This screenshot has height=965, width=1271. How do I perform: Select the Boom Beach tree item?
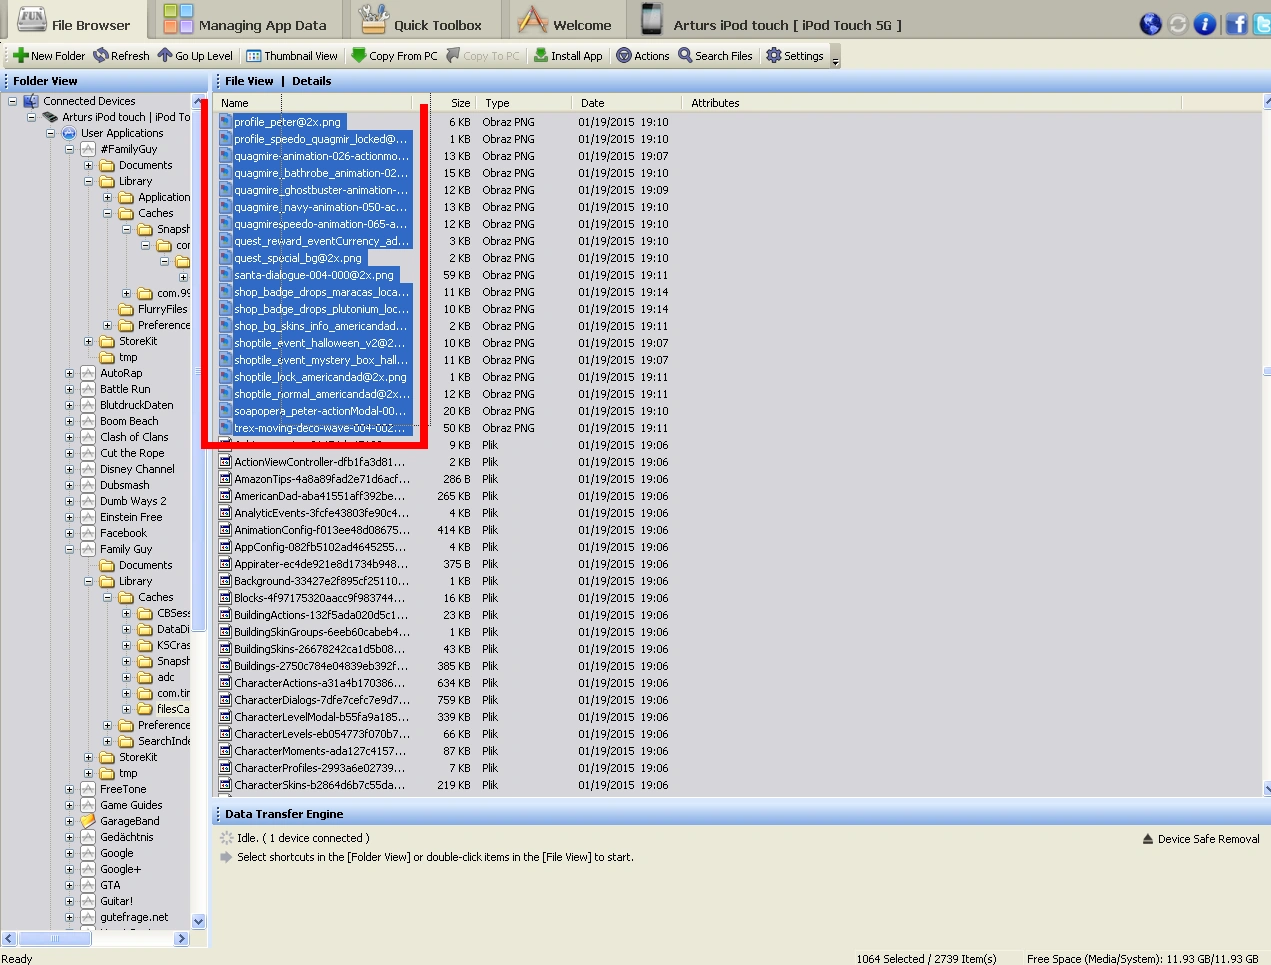pyautogui.click(x=129, y=421)
